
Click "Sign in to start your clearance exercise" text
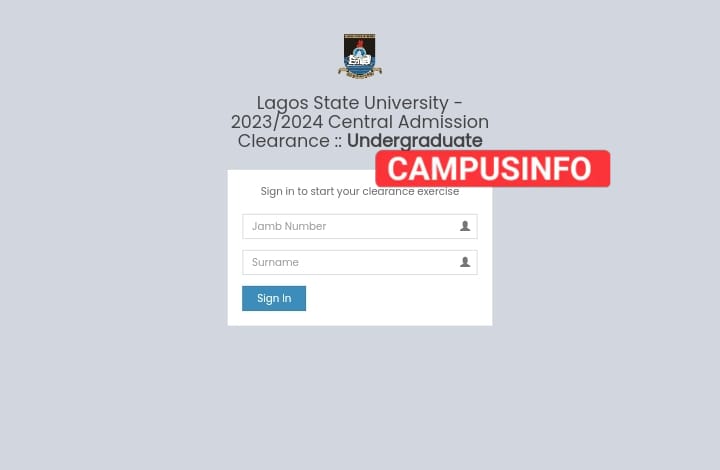(360, 191)
